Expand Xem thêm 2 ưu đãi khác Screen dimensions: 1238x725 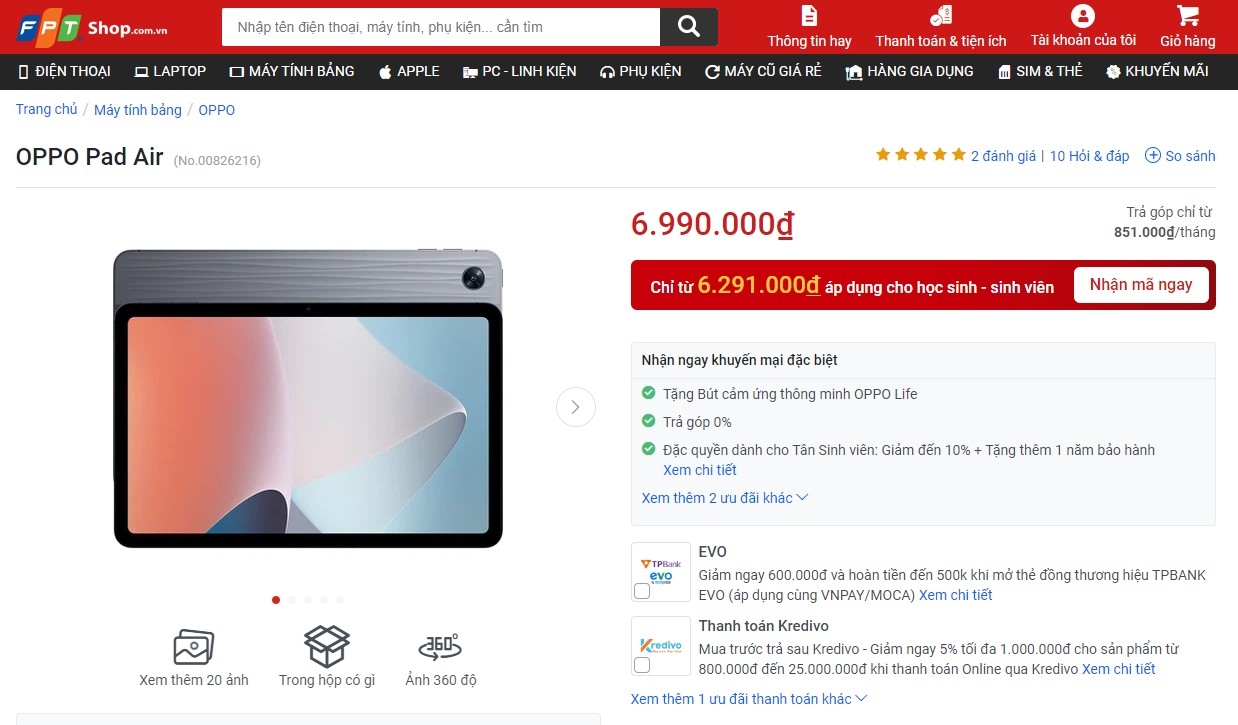725,497
